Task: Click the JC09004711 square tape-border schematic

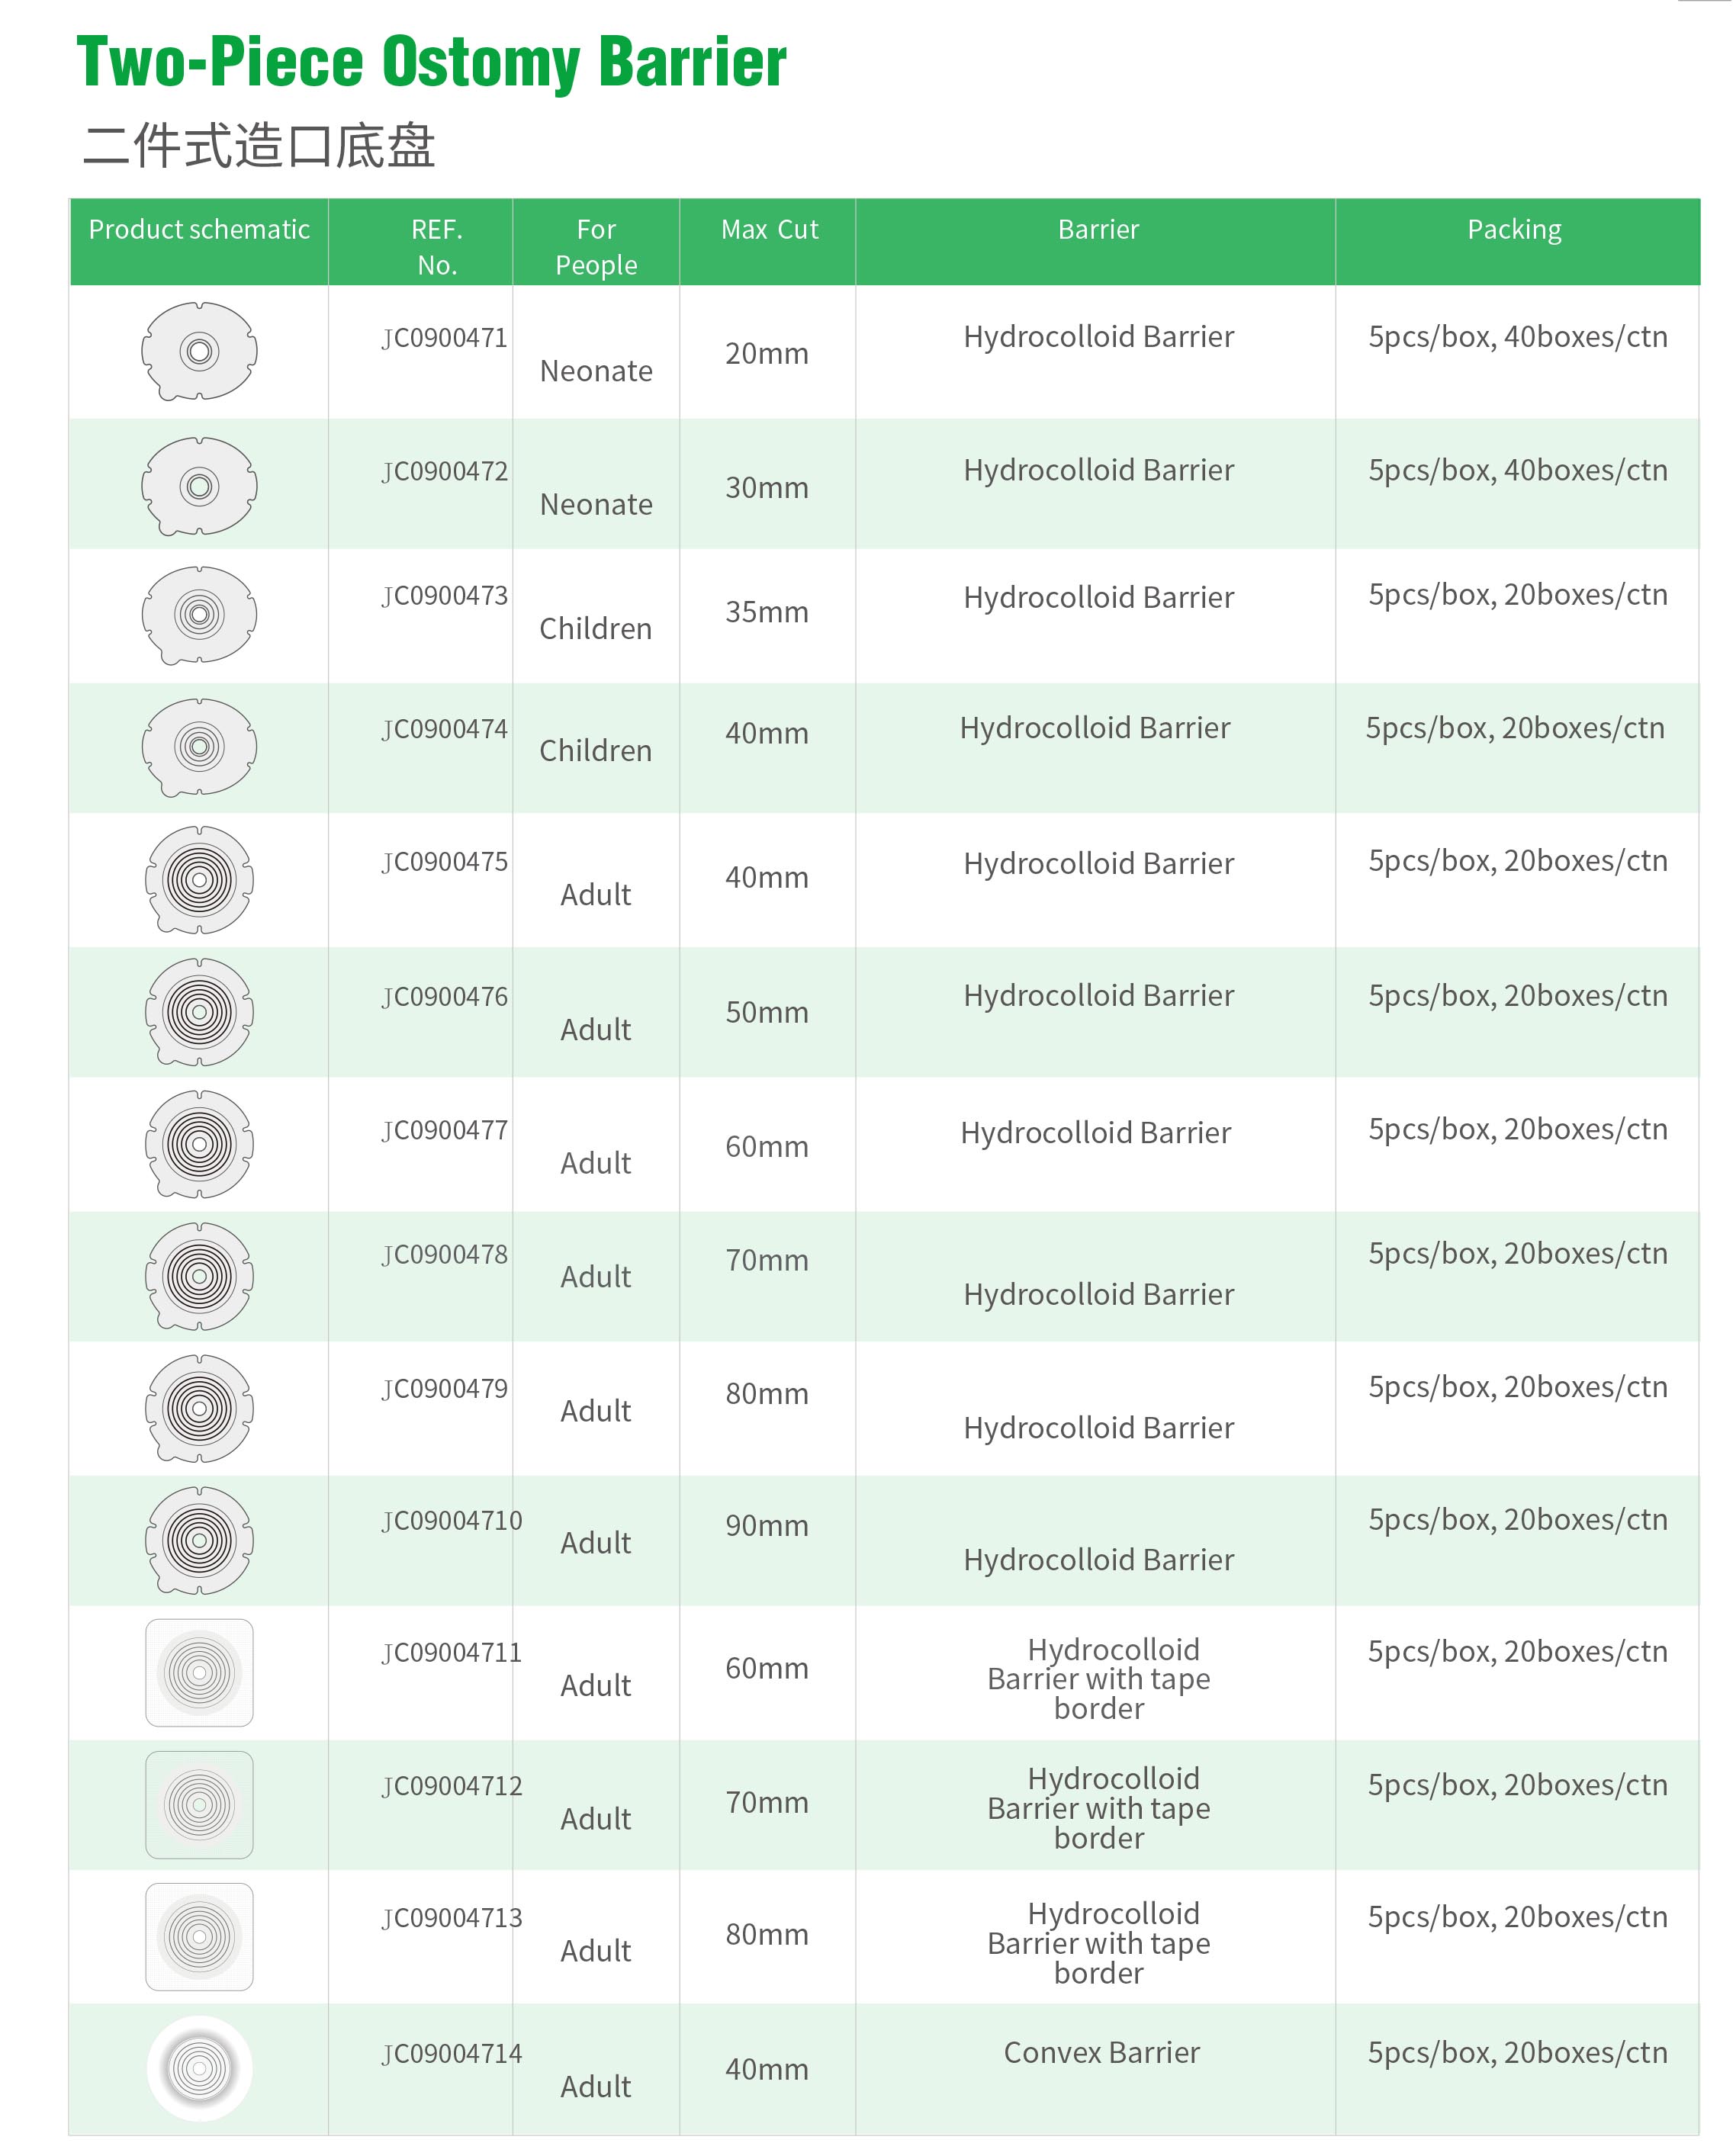Action: (199, 1672)
